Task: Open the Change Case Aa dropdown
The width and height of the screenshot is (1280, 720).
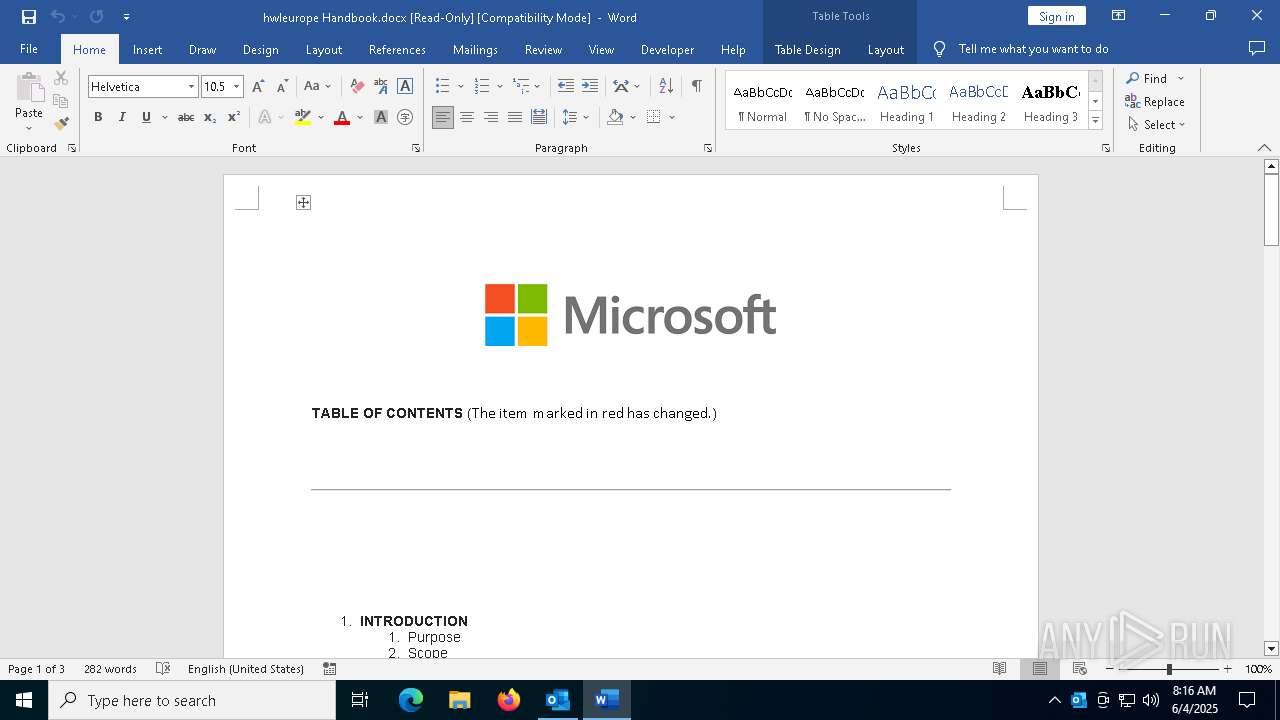Action: click(x=317, y=86)
